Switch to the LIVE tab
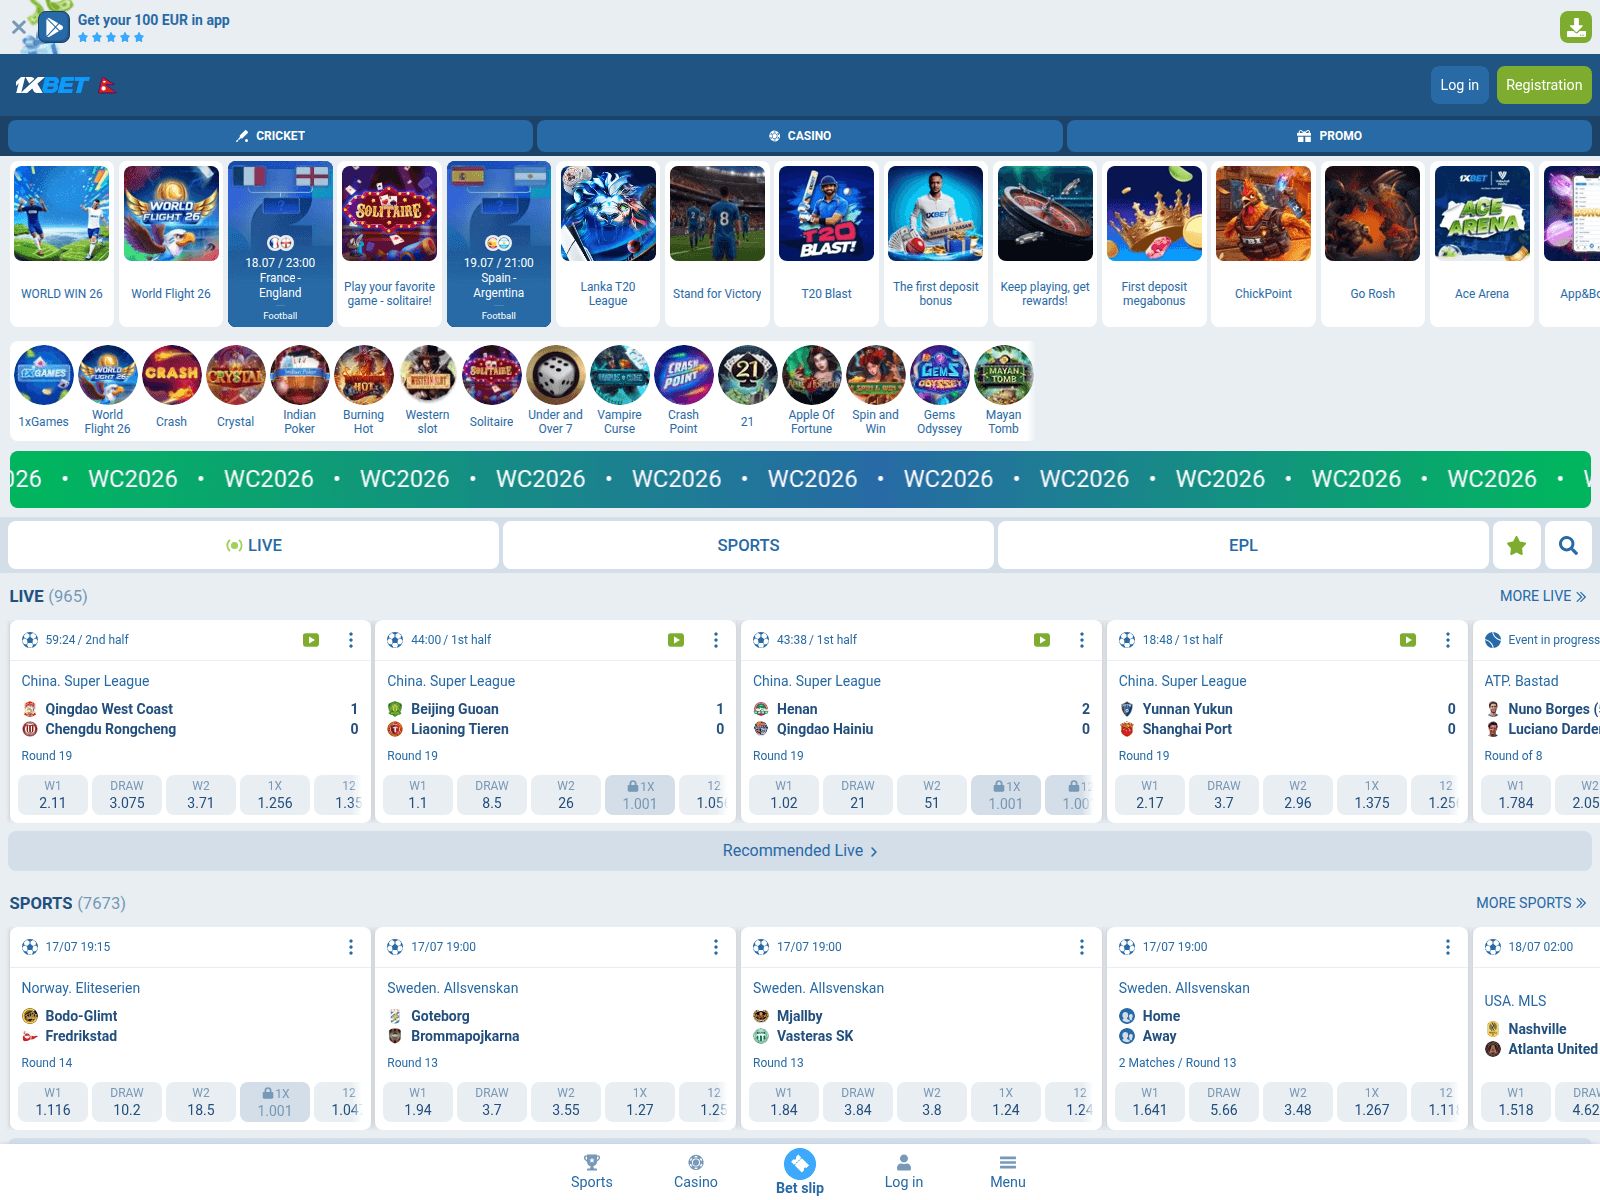 click(254, 545)
